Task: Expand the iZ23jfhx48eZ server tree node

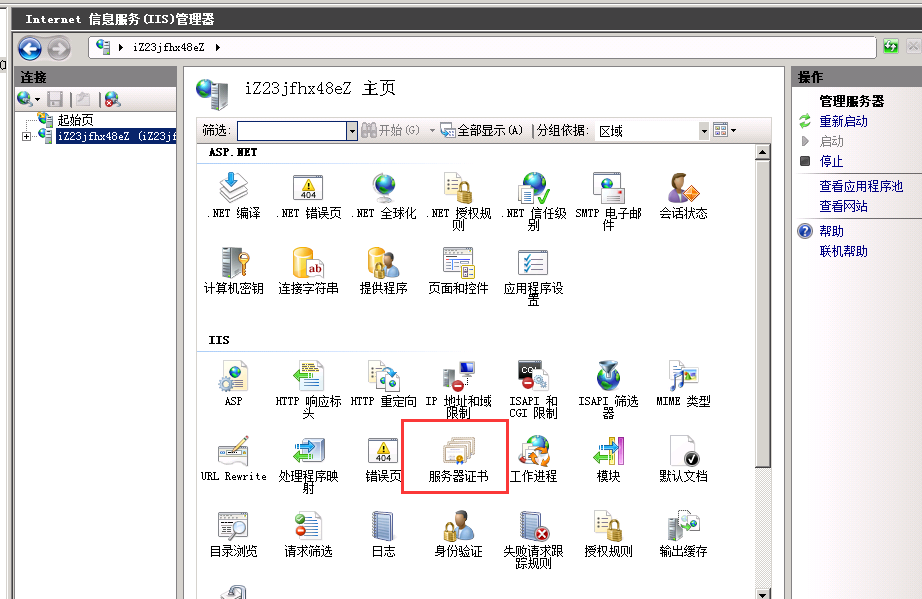Action: click(26, 136)
